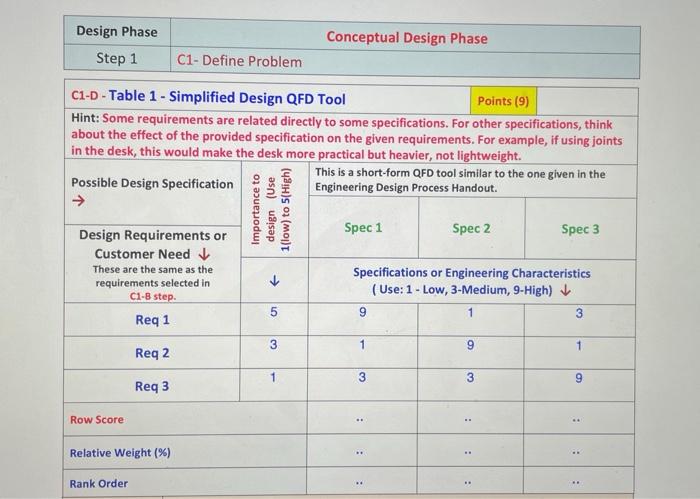Click Relative Weight cell under Spec 3
This screenshot has width=700, height=499.
[579, 452]
